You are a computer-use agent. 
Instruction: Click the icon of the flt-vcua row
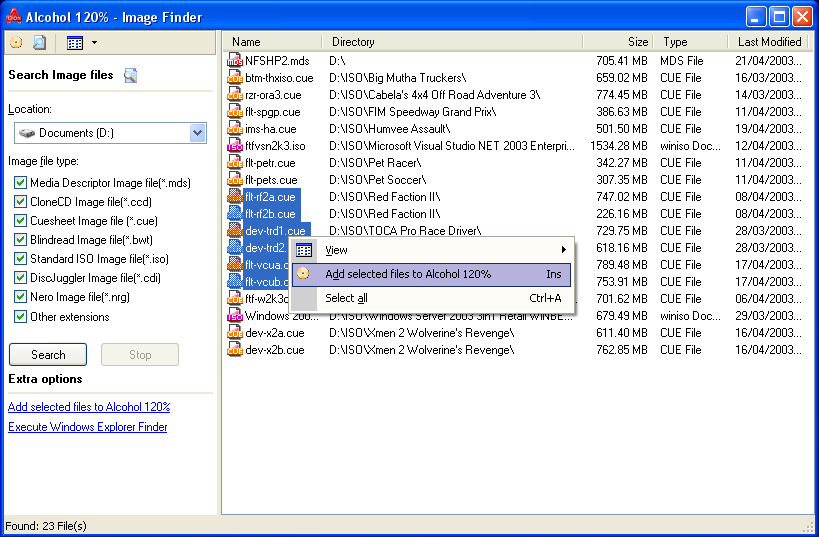coord(235,264)
